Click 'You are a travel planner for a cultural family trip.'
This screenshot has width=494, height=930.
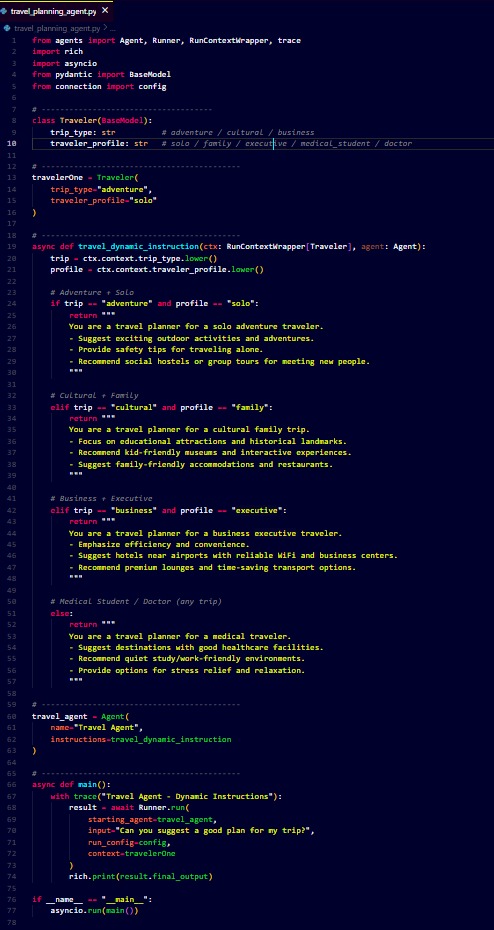coord(189,430)
